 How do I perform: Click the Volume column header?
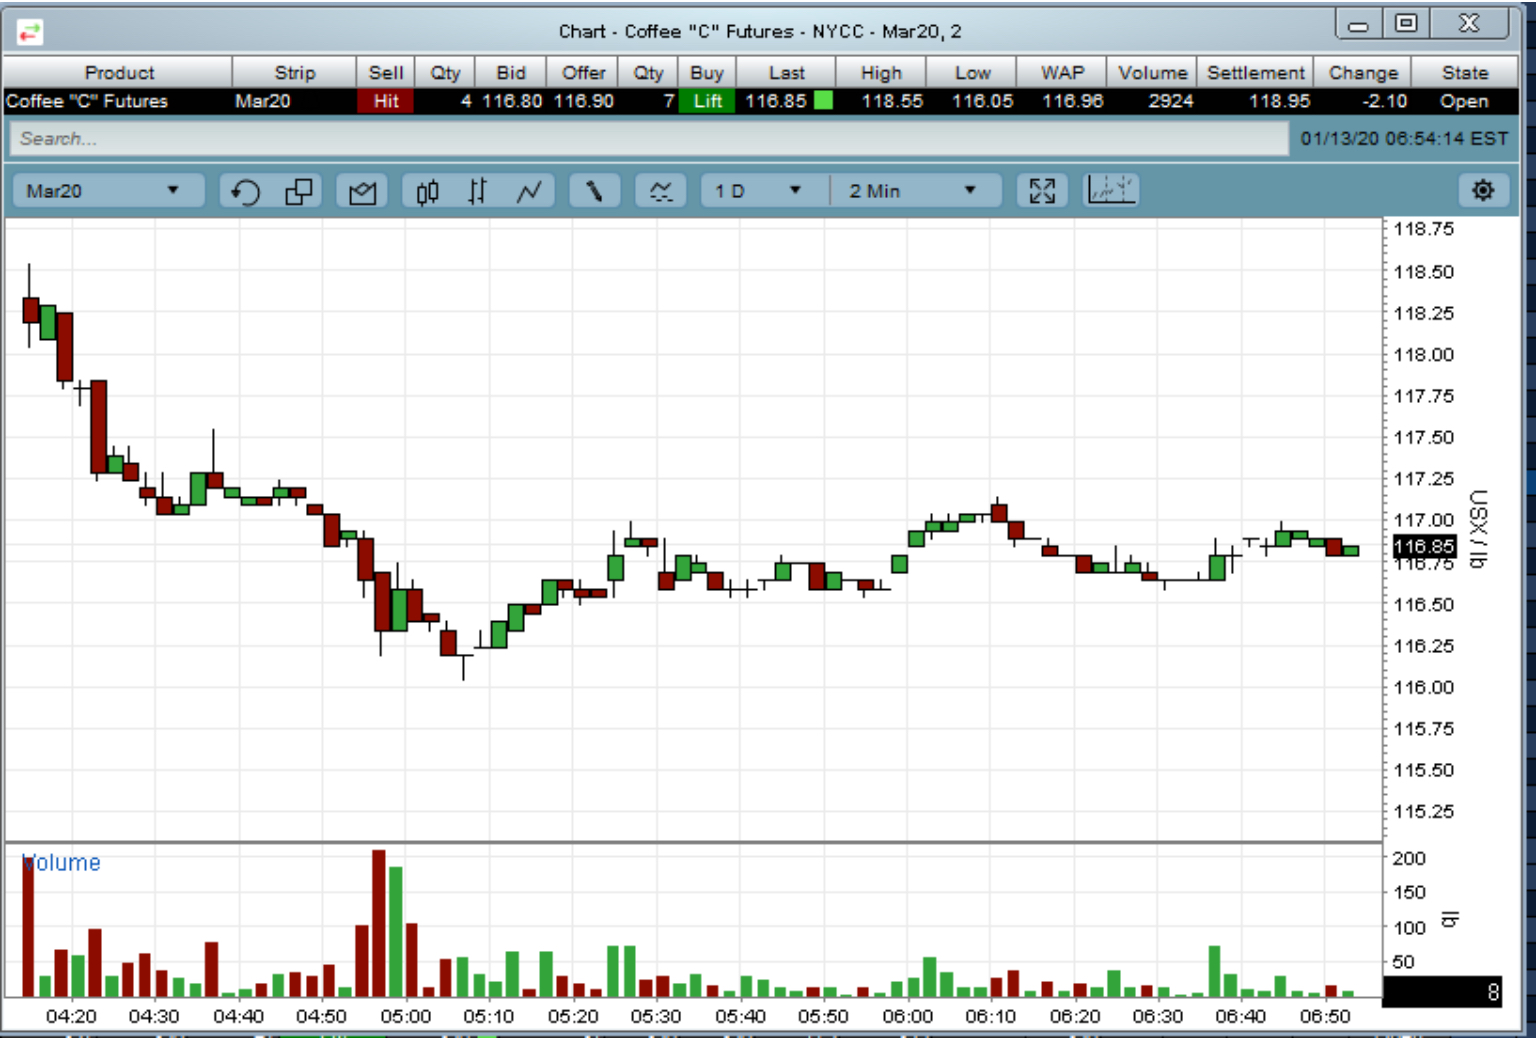[1152, 73]
